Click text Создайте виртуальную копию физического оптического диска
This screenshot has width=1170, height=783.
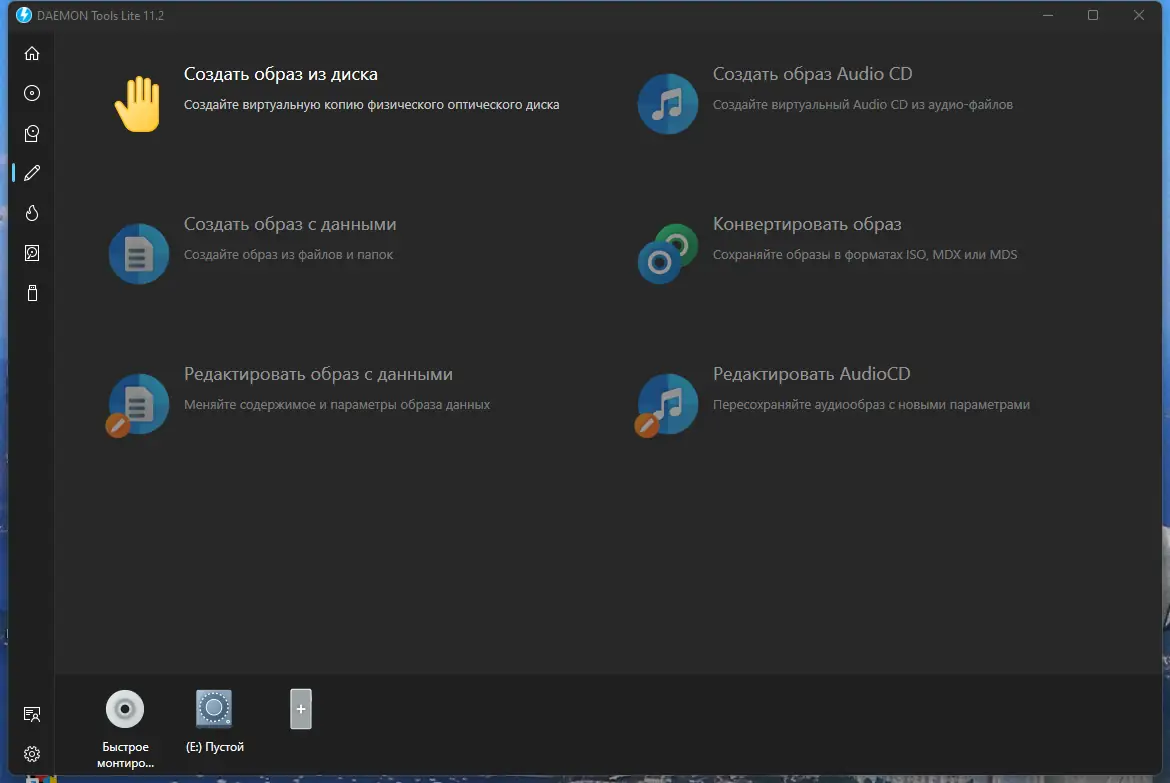[x=372, y=104]
